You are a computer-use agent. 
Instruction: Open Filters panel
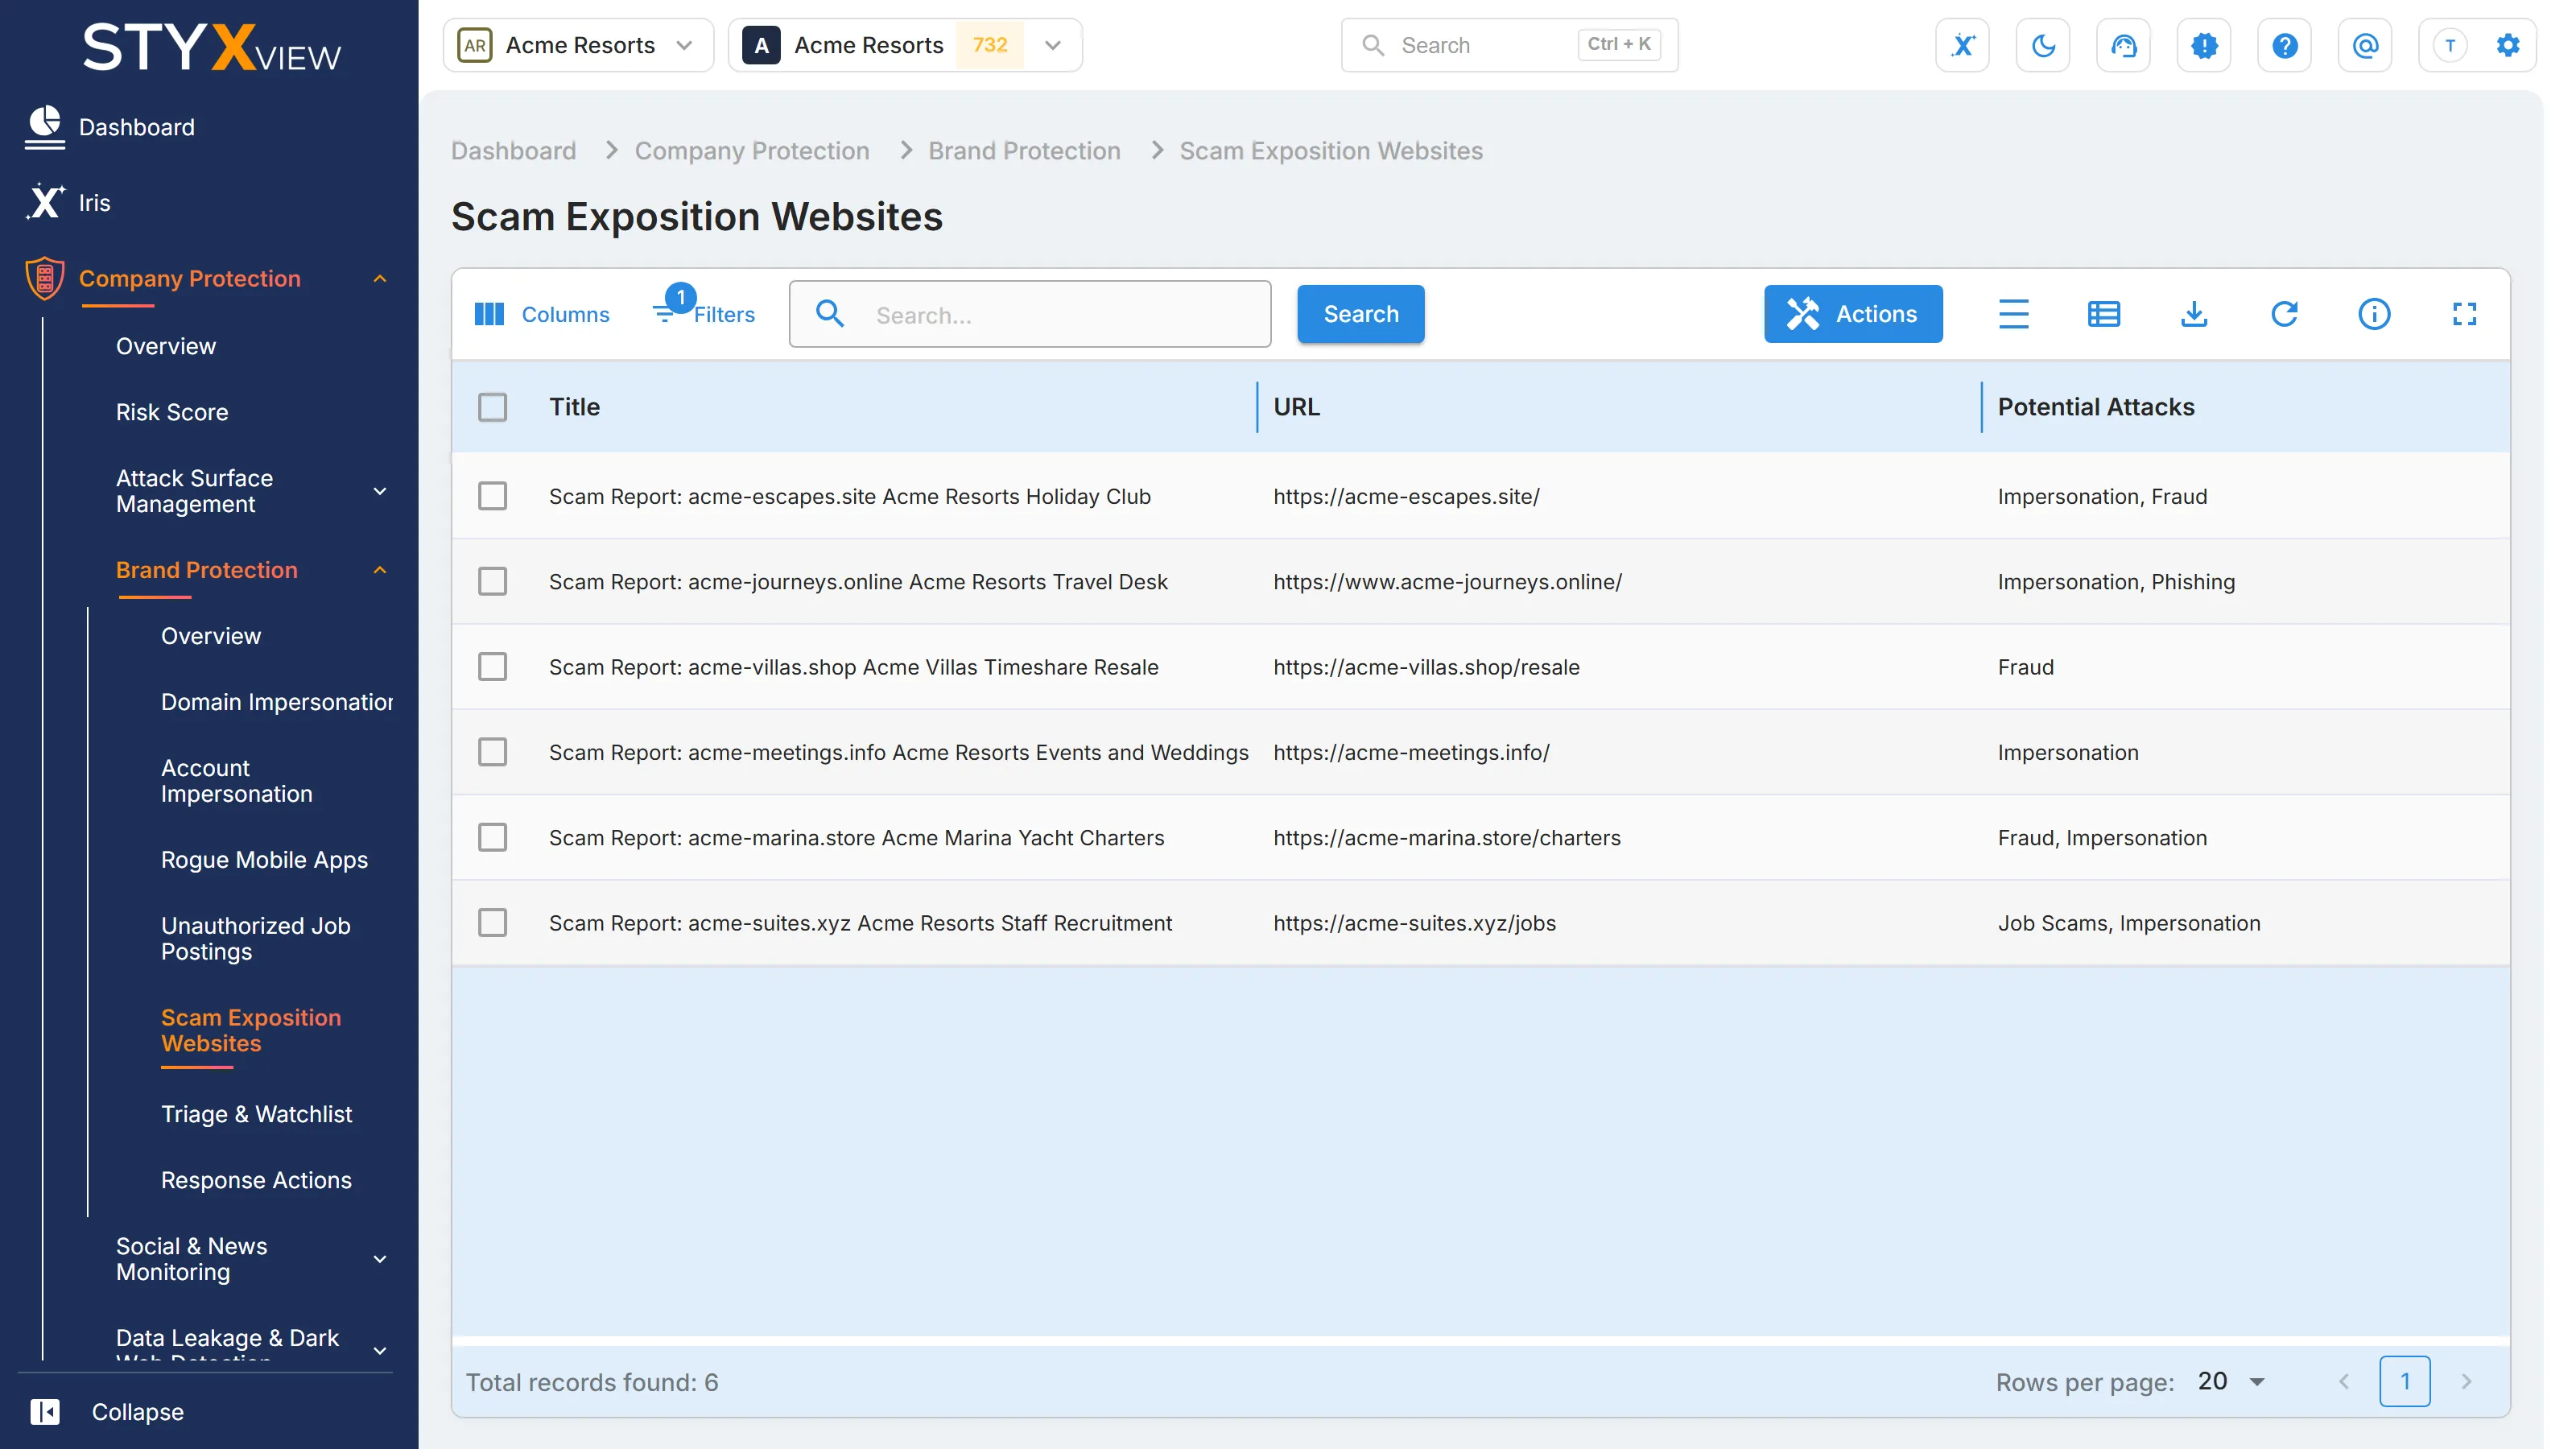(x=704, y=314)
